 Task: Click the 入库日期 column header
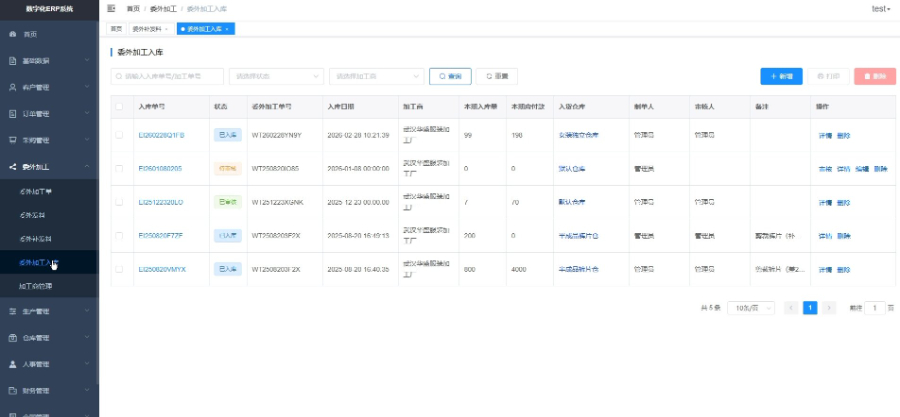340,107
